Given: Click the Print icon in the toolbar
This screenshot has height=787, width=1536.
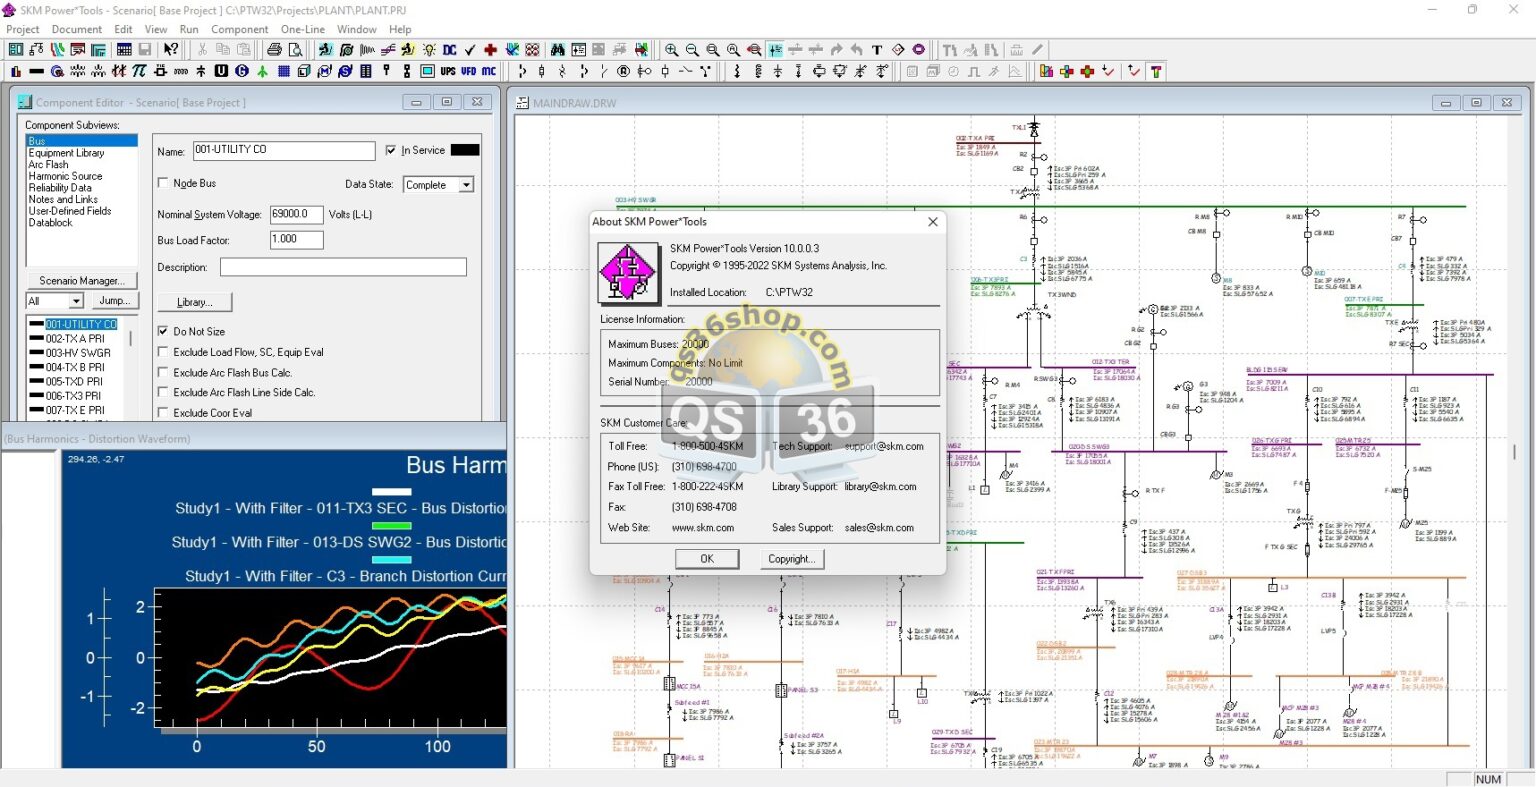Looking at the screenshot, I should coord(274,50).
